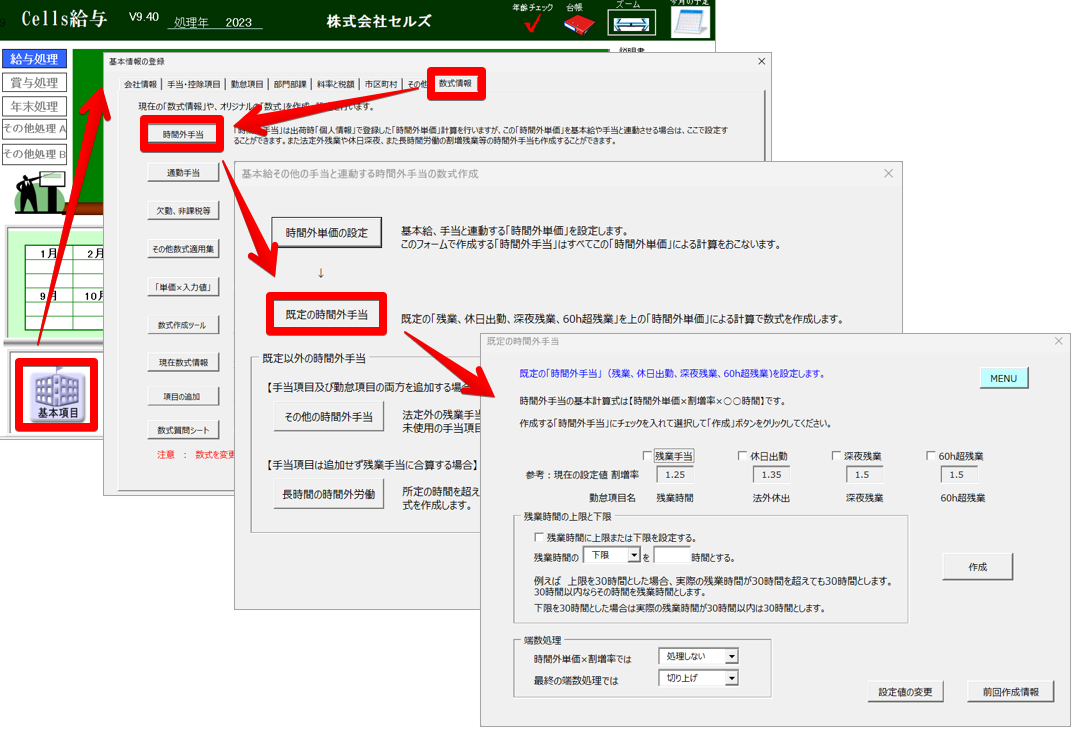
Task: Click the 前回作成情報 button
Action: [1011, 692]
